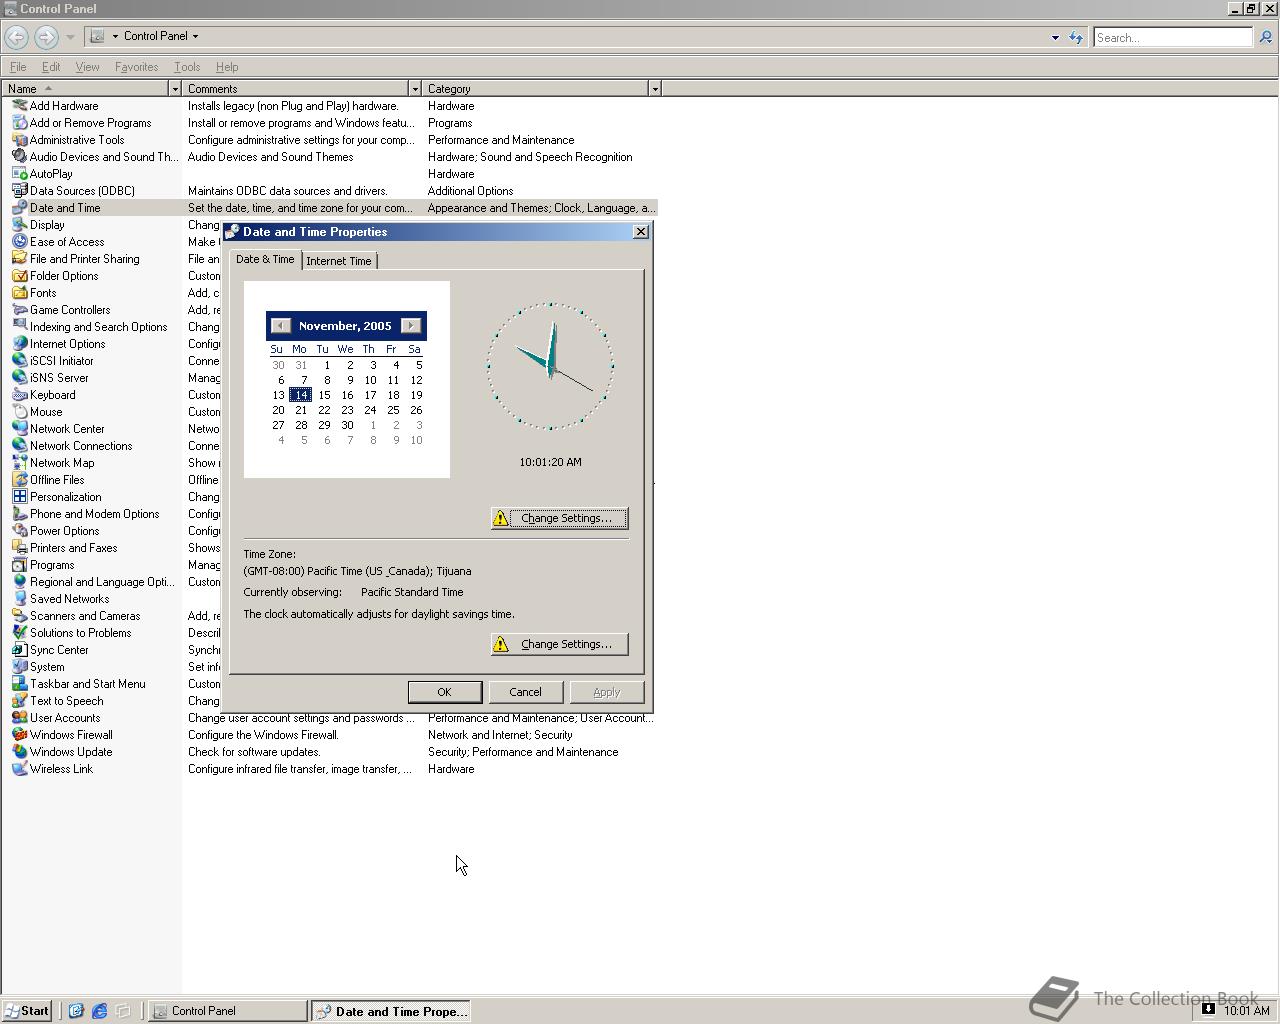This screenshot has width=1280, height=1024.
Task: Go to previous month in calendar
Action: [281, 326]
